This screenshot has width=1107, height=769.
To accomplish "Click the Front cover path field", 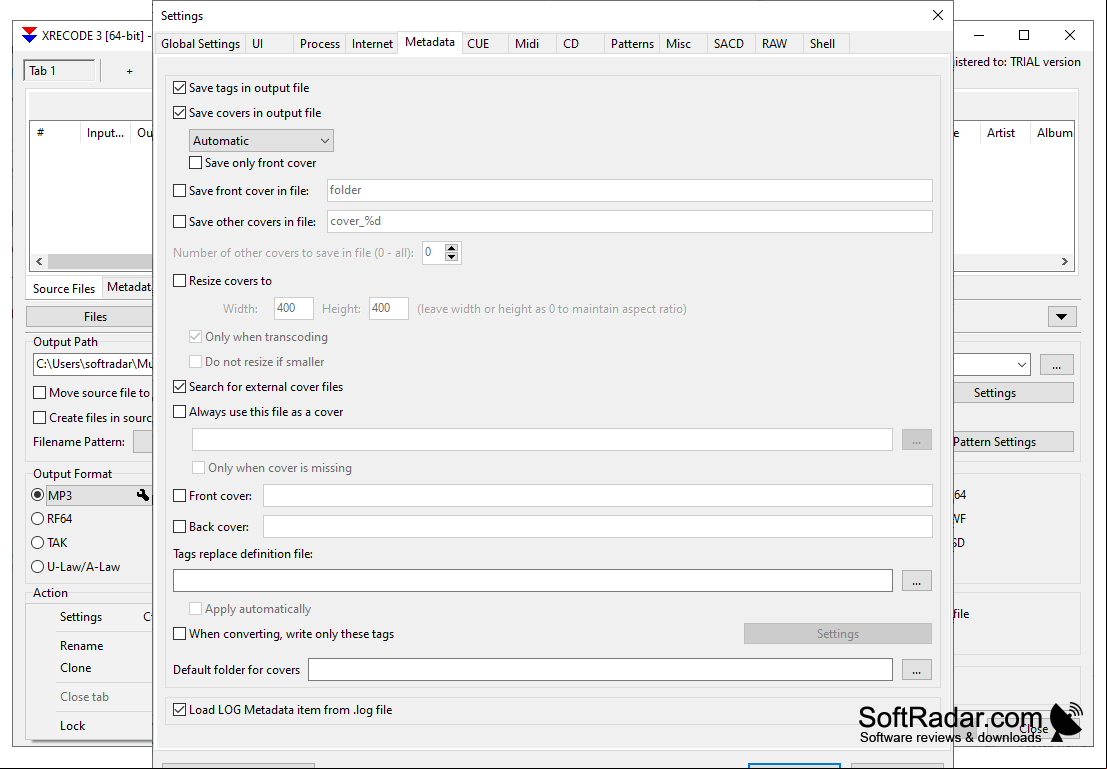I will coord(598,496).
